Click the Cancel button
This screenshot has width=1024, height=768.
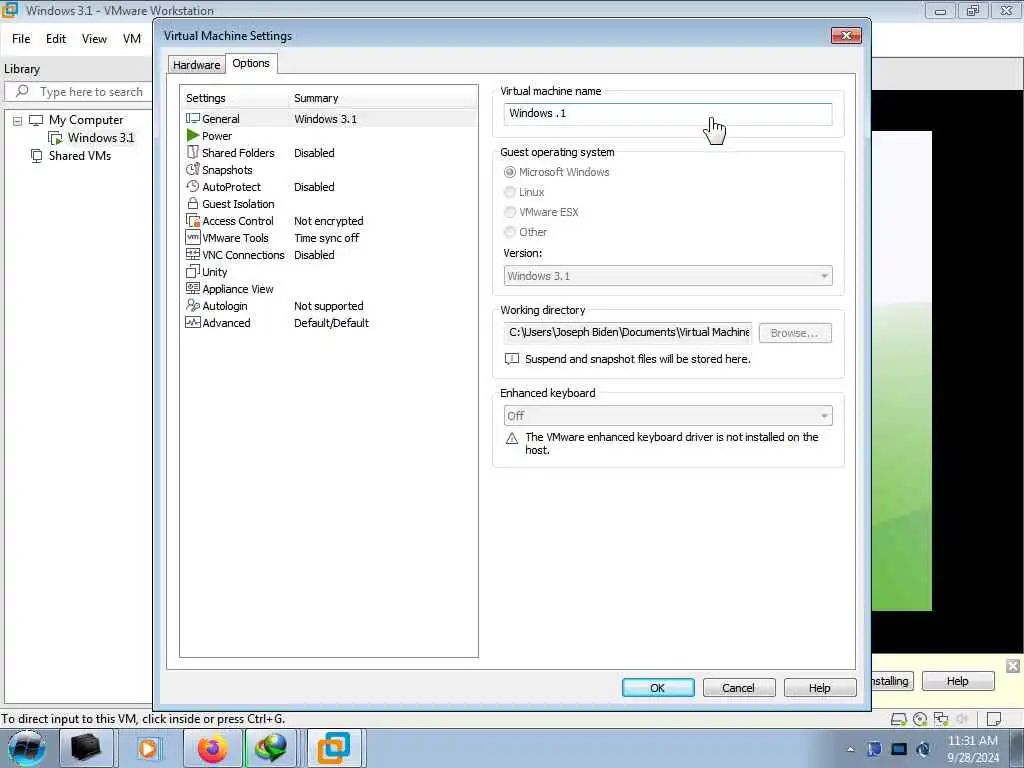(739, 688)
